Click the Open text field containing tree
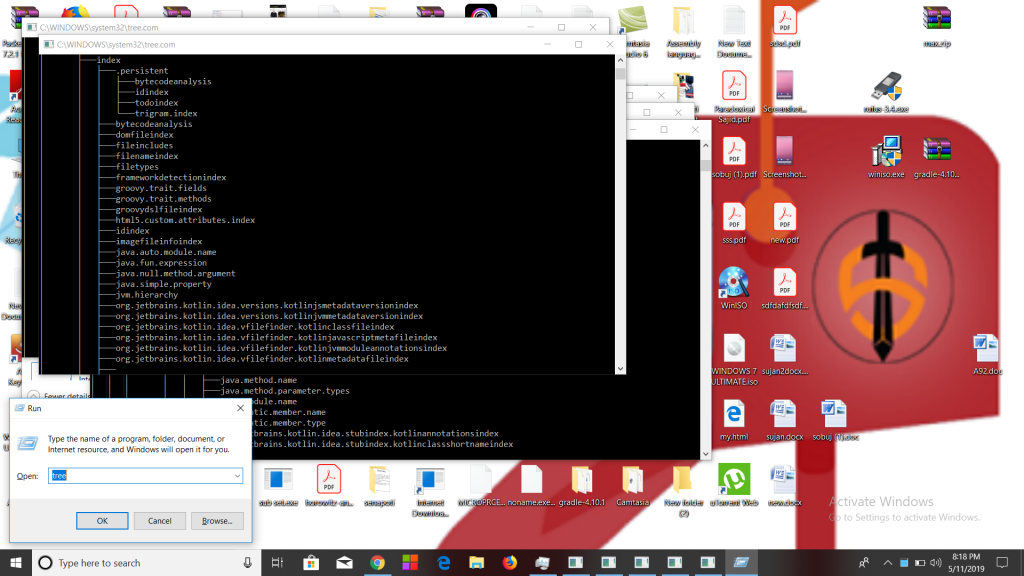The height and width of the screenshot is (576, 1024). (140, 476)
